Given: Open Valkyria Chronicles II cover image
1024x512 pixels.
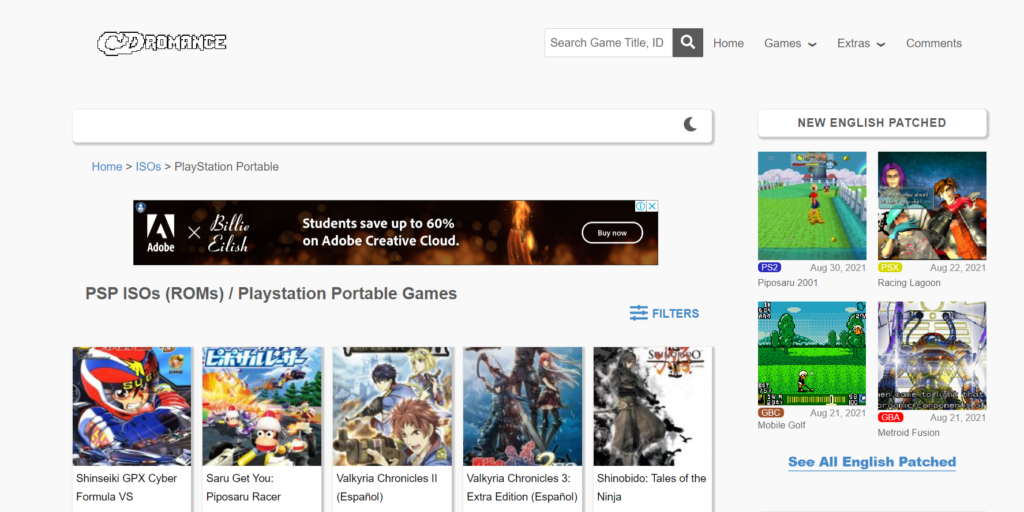Looking at the screenshot, I should click(392, 406).
